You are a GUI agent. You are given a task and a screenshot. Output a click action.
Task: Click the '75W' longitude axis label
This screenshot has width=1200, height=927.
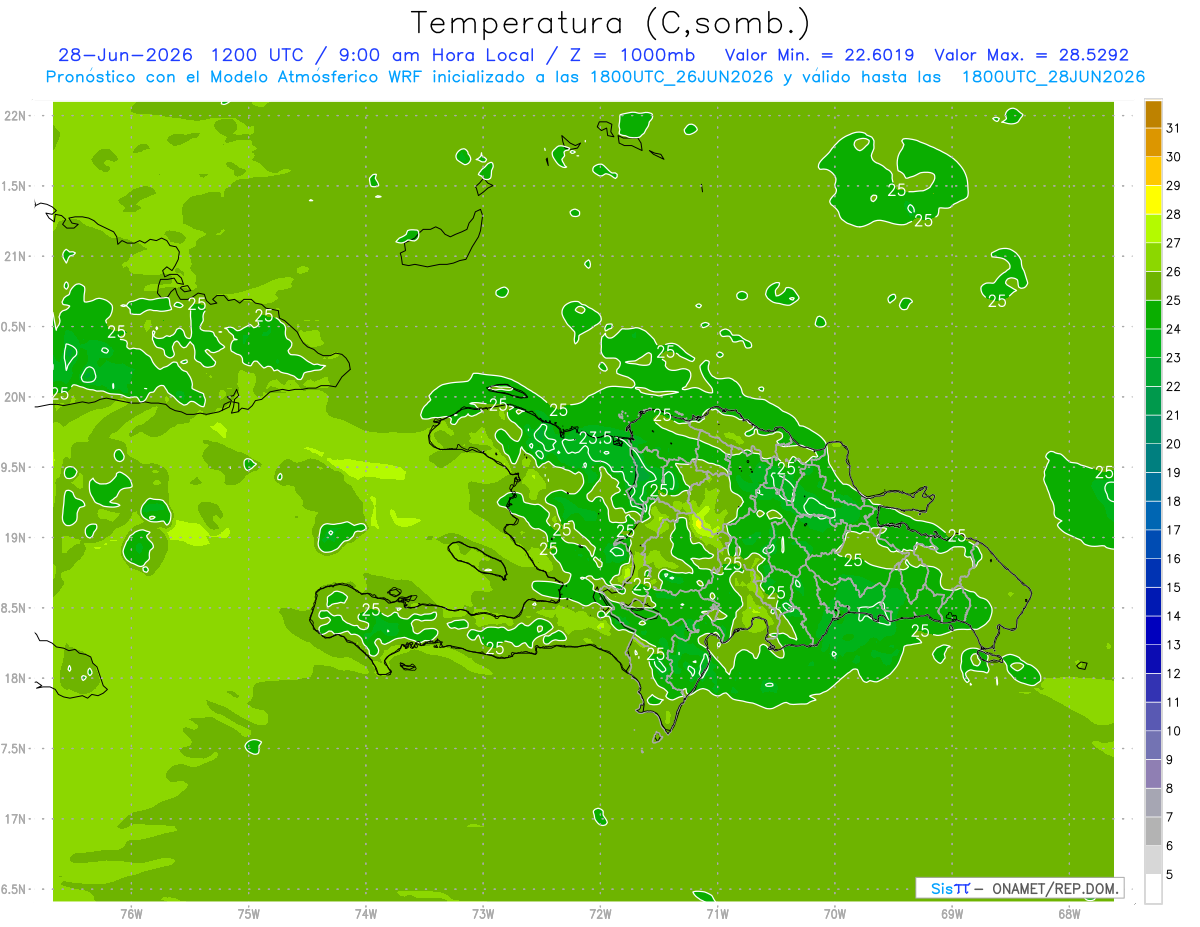249,913
